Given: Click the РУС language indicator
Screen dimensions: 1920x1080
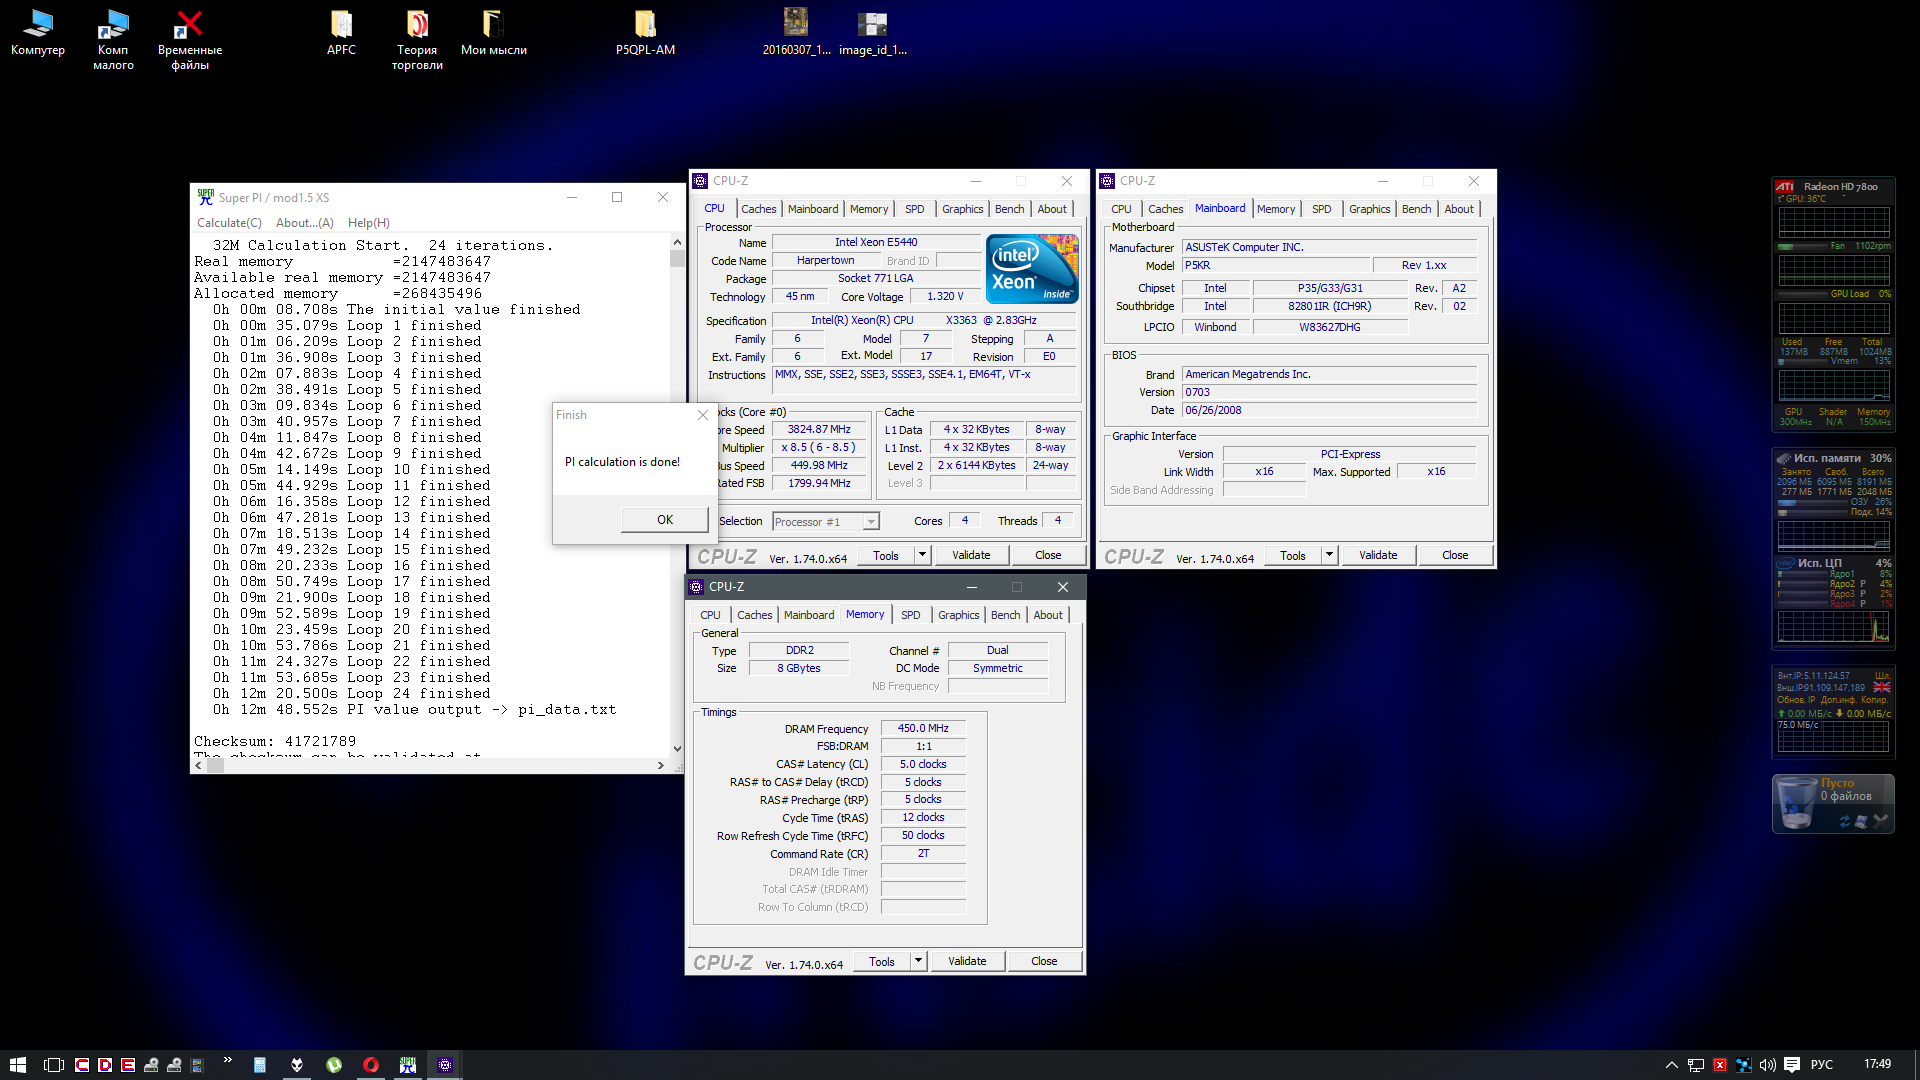Looking at the screenshot, I should [1822, 1065].
